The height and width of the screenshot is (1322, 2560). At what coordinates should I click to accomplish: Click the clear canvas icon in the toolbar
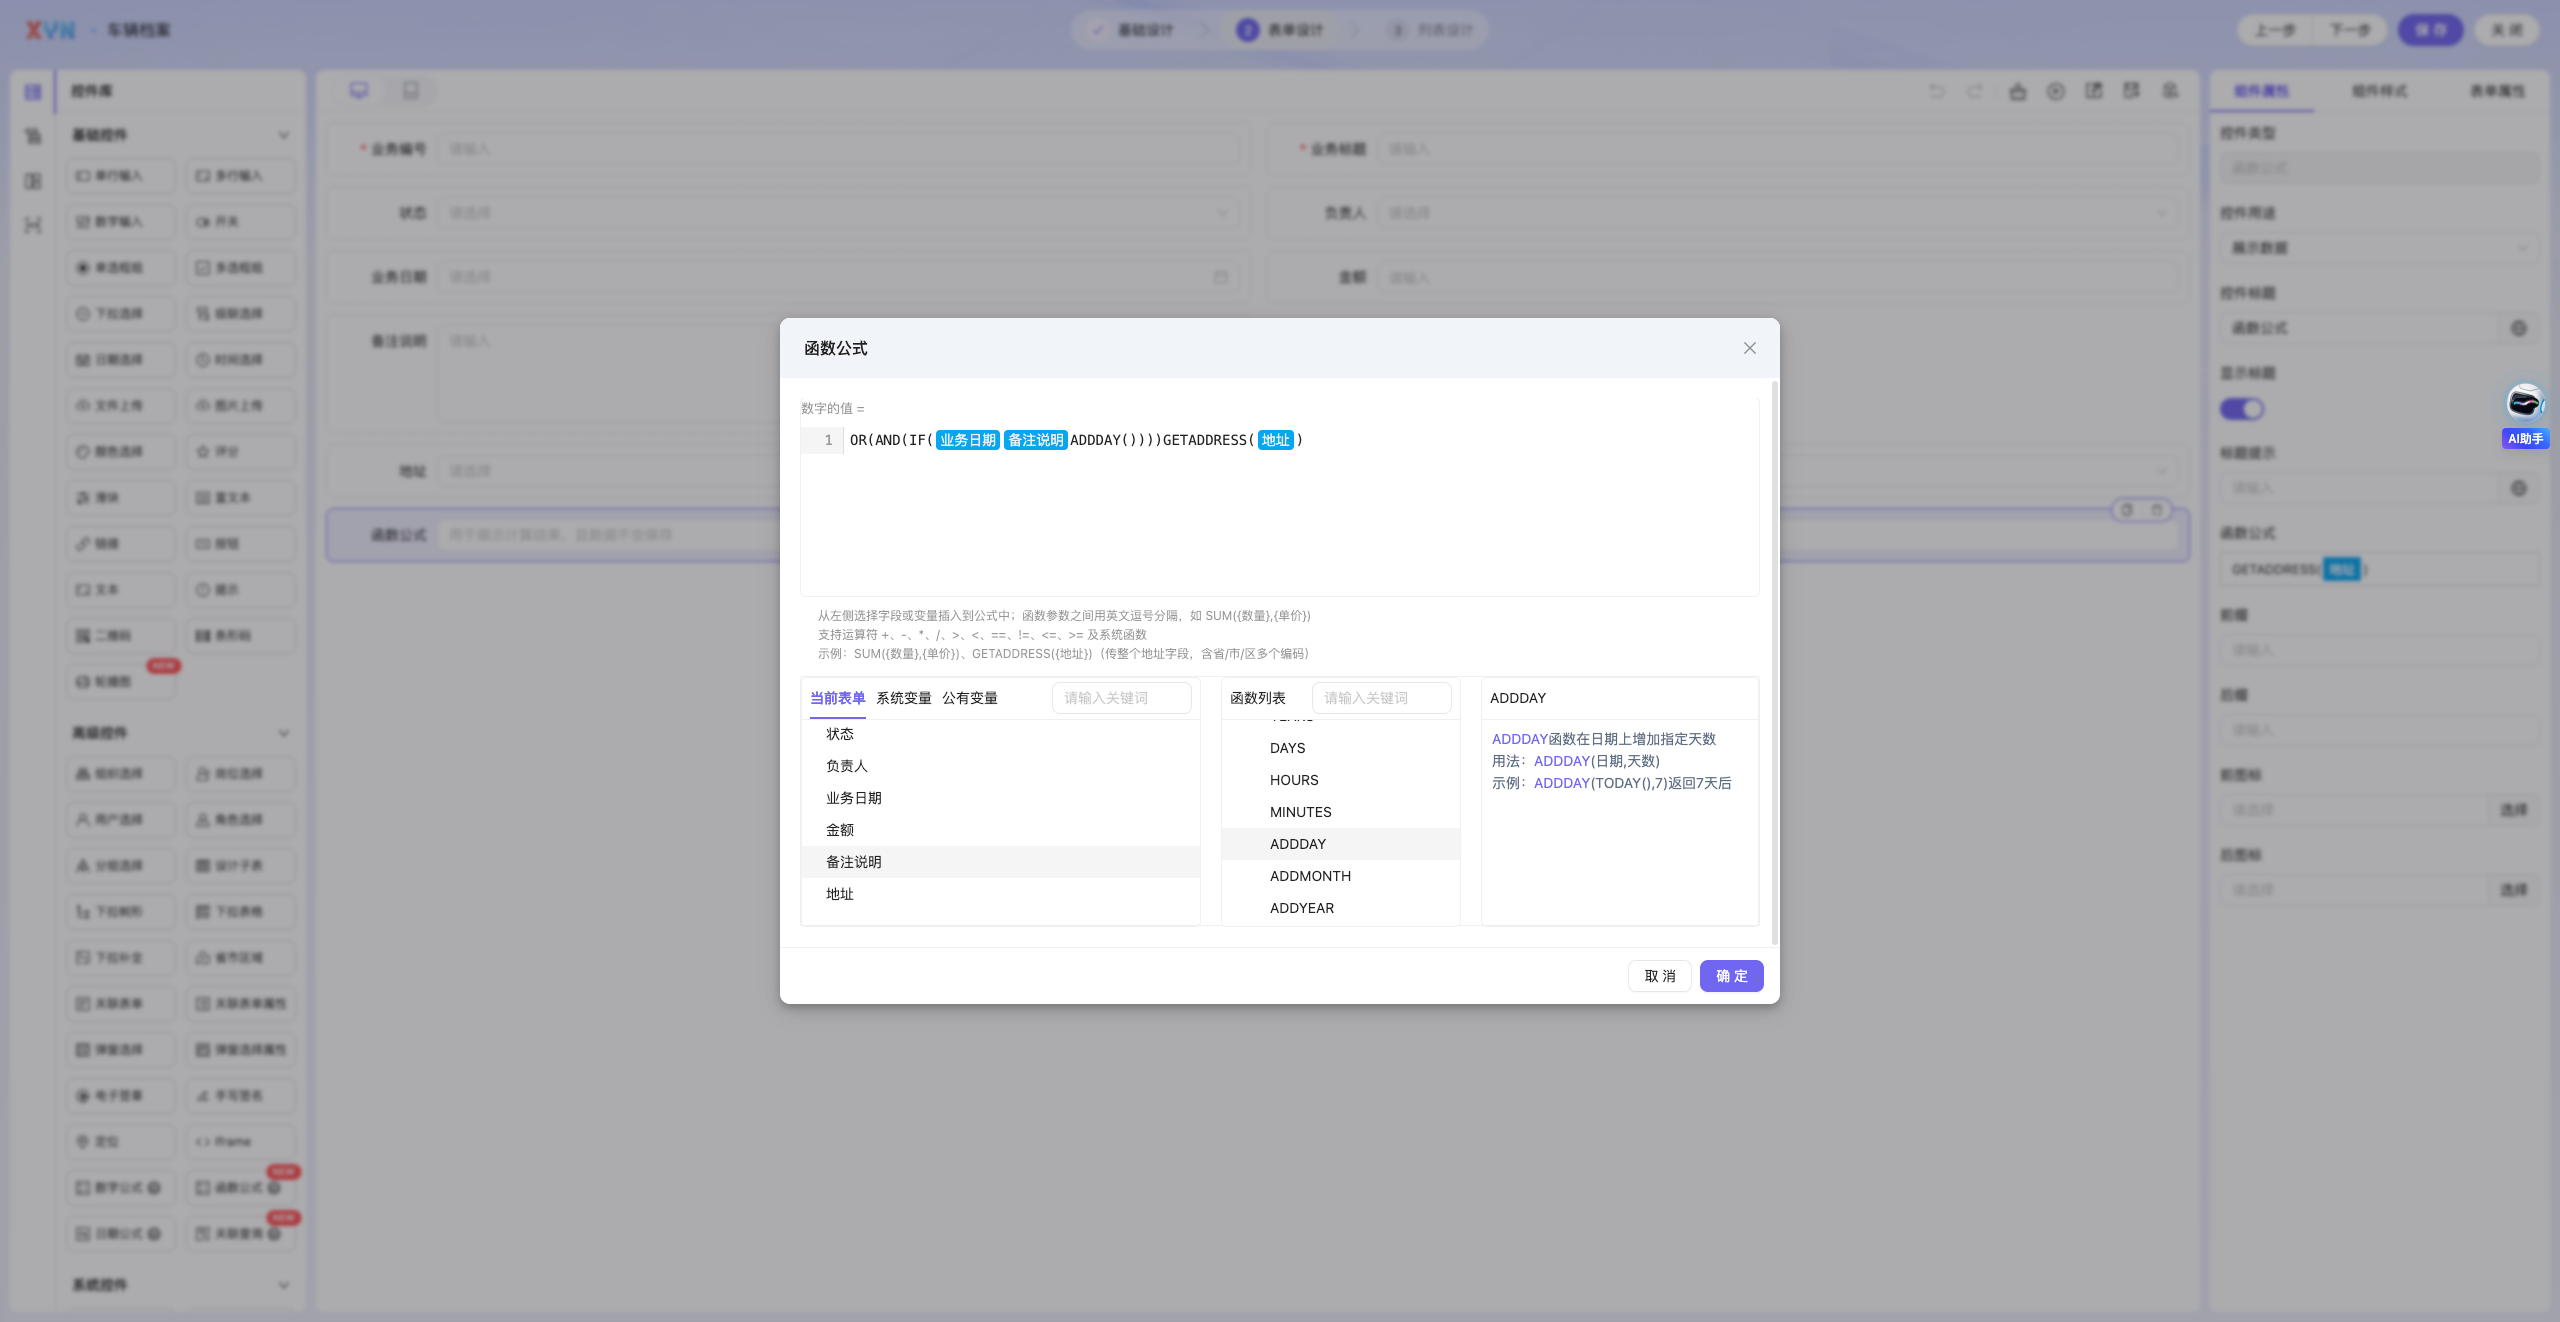2018,91
